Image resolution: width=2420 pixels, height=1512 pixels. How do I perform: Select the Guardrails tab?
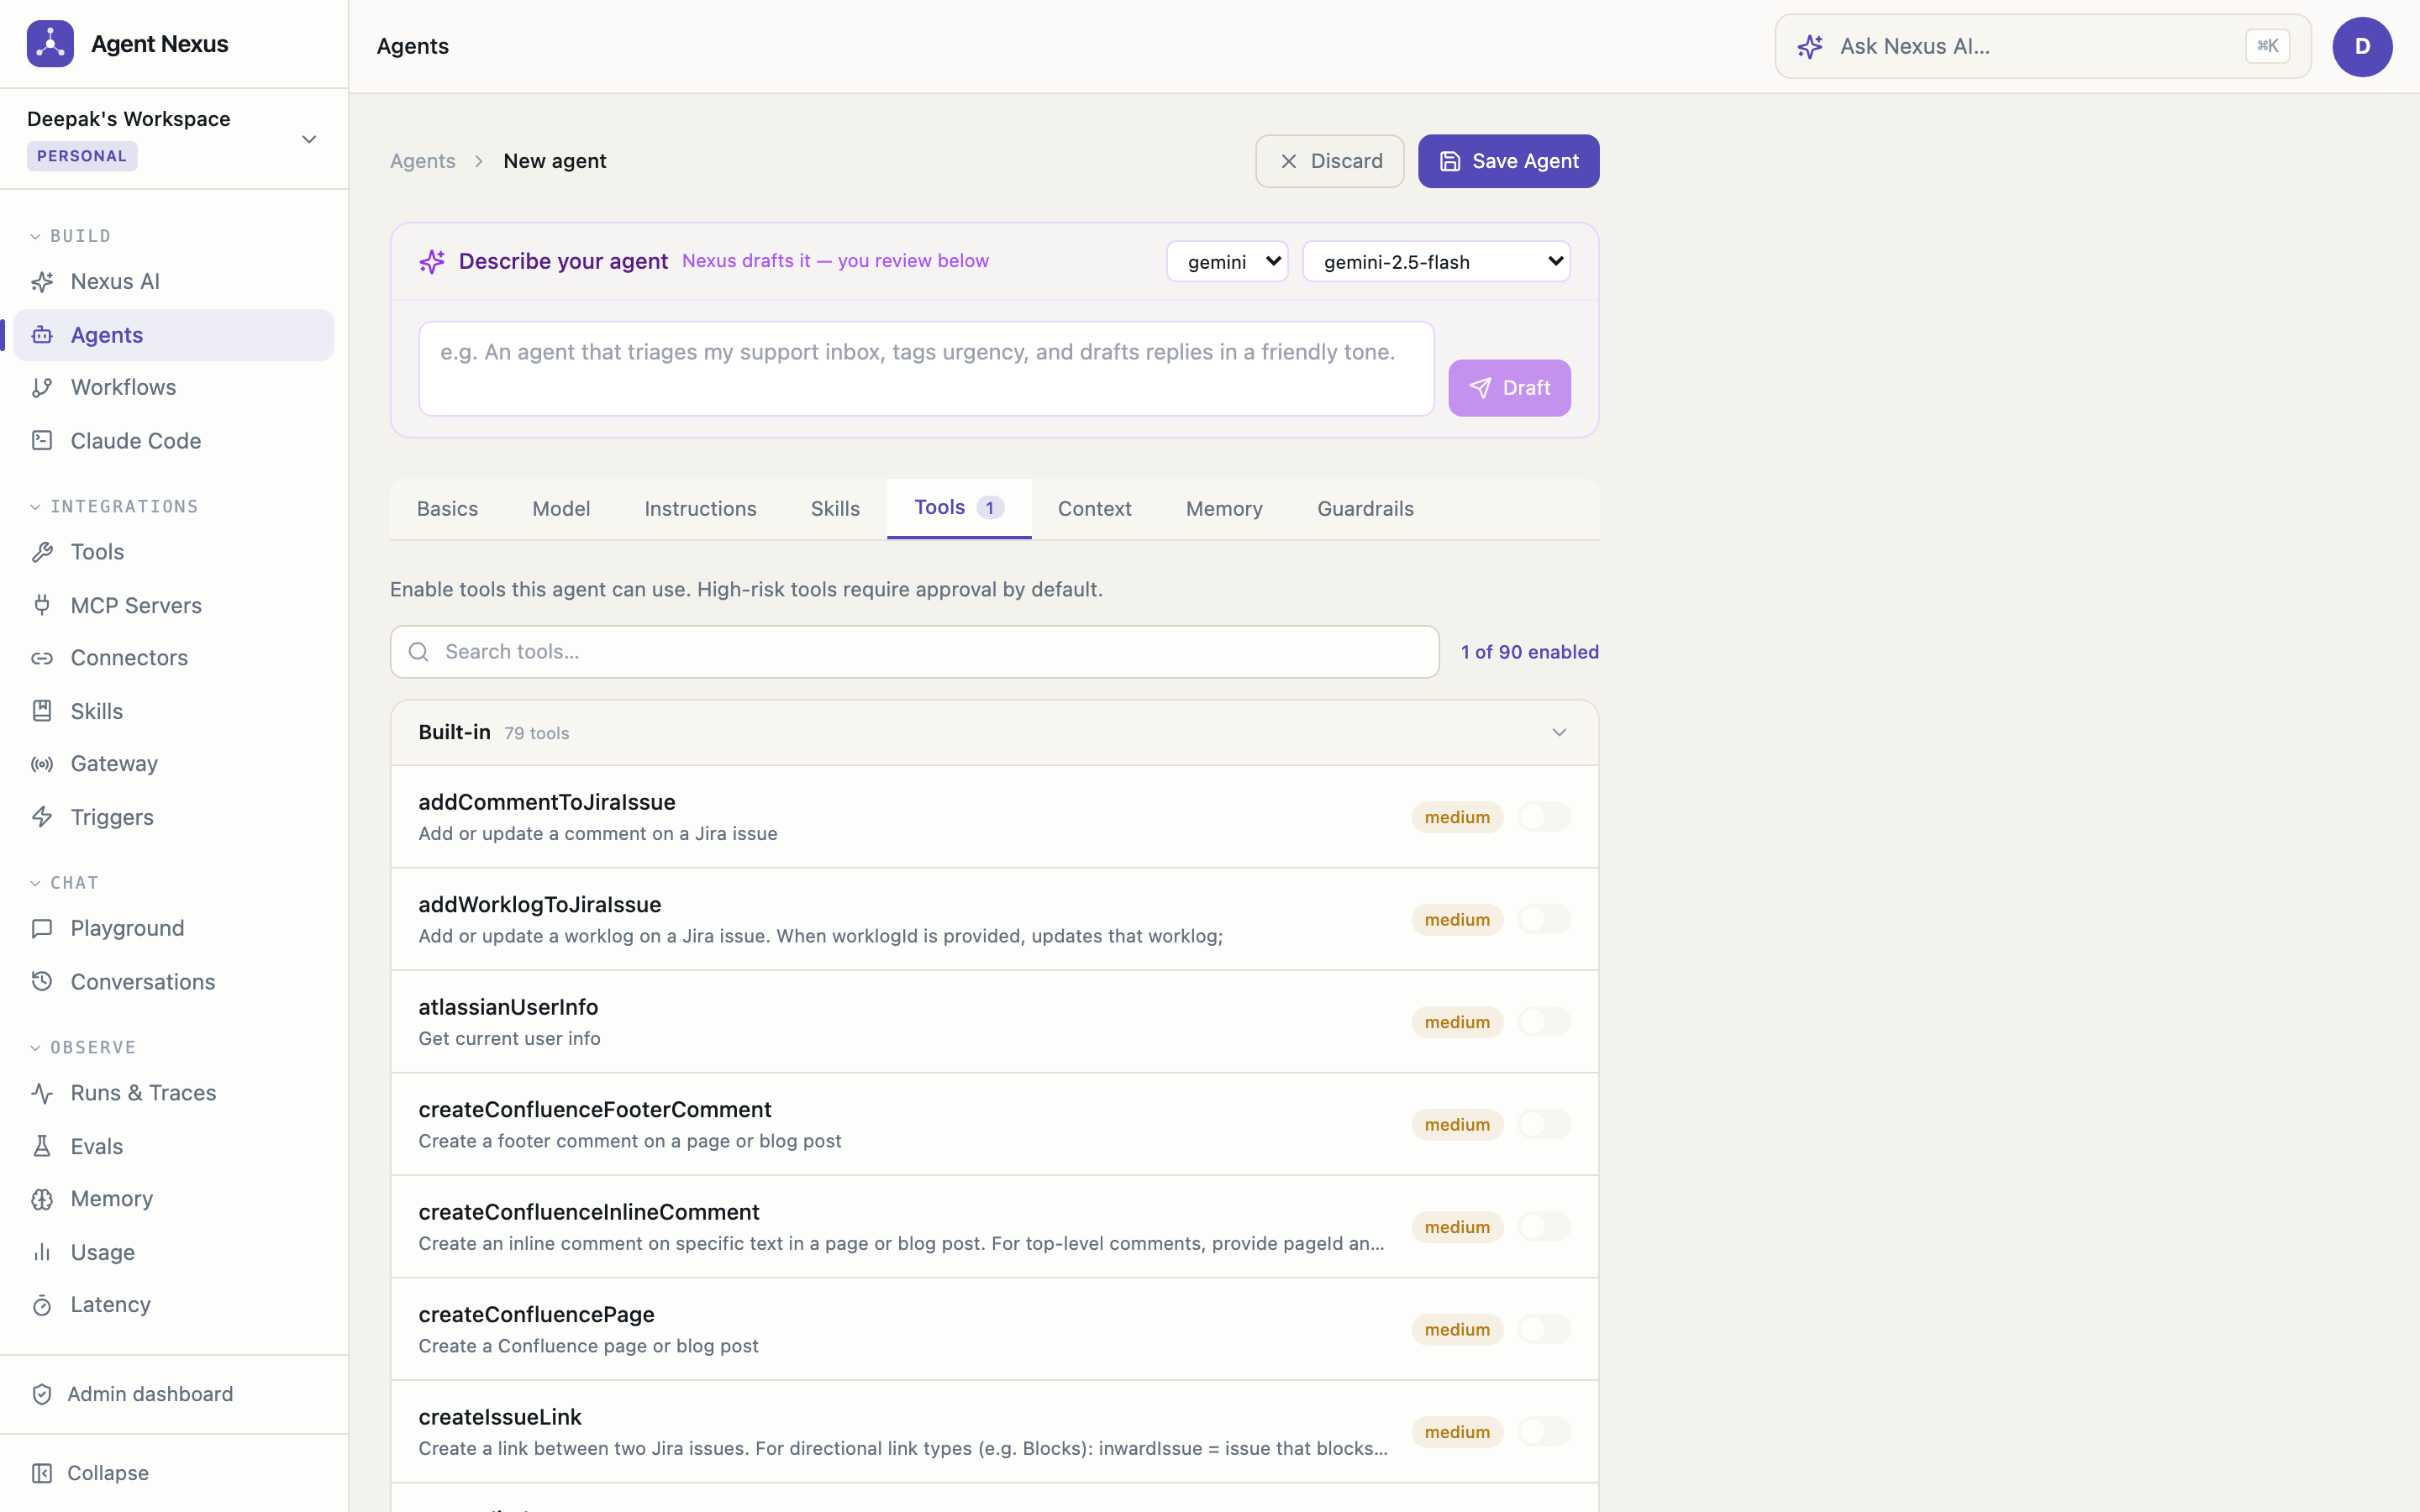[1365, 509]
